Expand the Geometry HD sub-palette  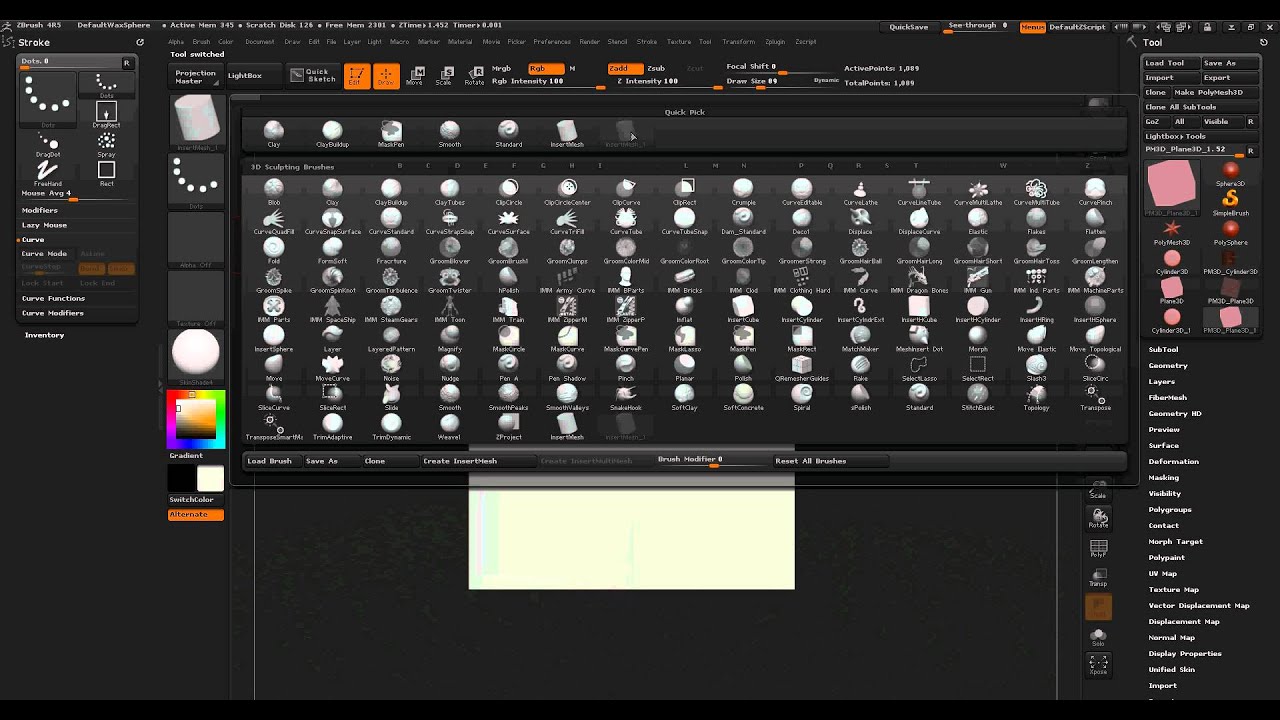tap(1175, 413)
